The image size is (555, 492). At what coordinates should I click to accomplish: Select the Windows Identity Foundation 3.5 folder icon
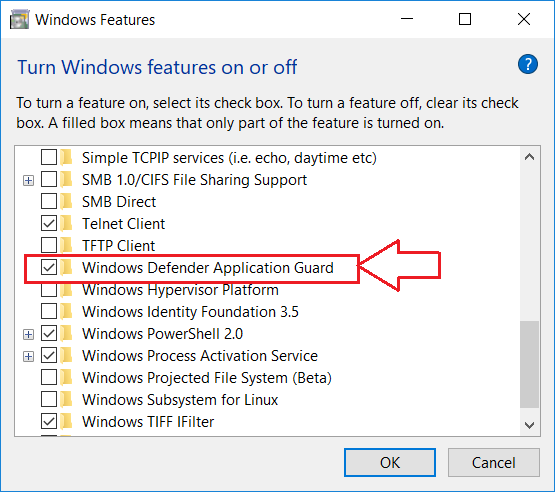pos(67,312)
